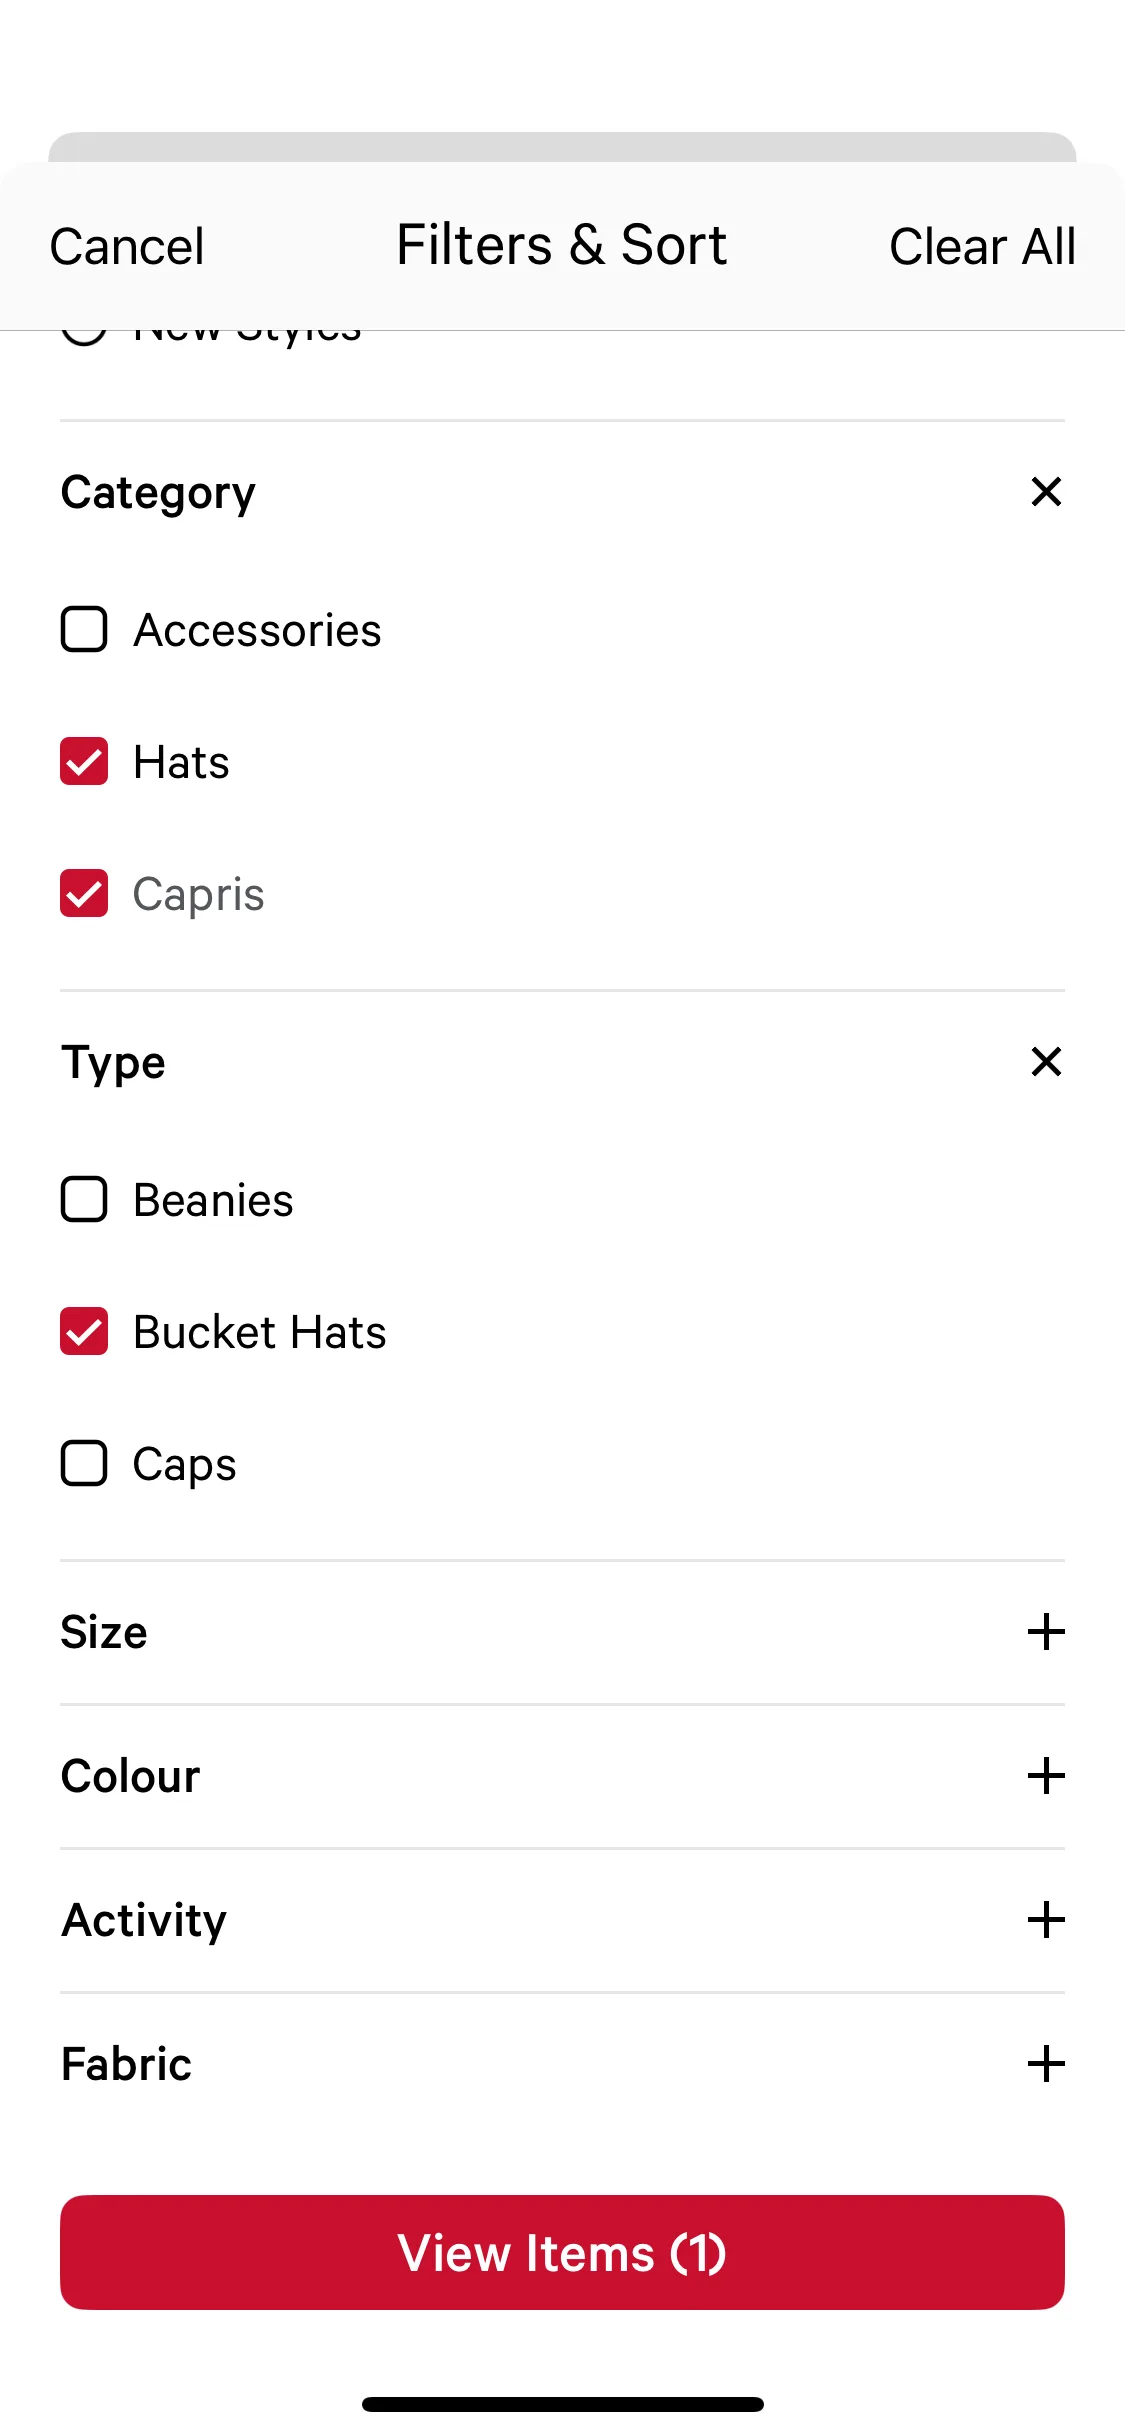
Task: Deselect the Bucket Hats checkbox
Action: (84, 1332)
